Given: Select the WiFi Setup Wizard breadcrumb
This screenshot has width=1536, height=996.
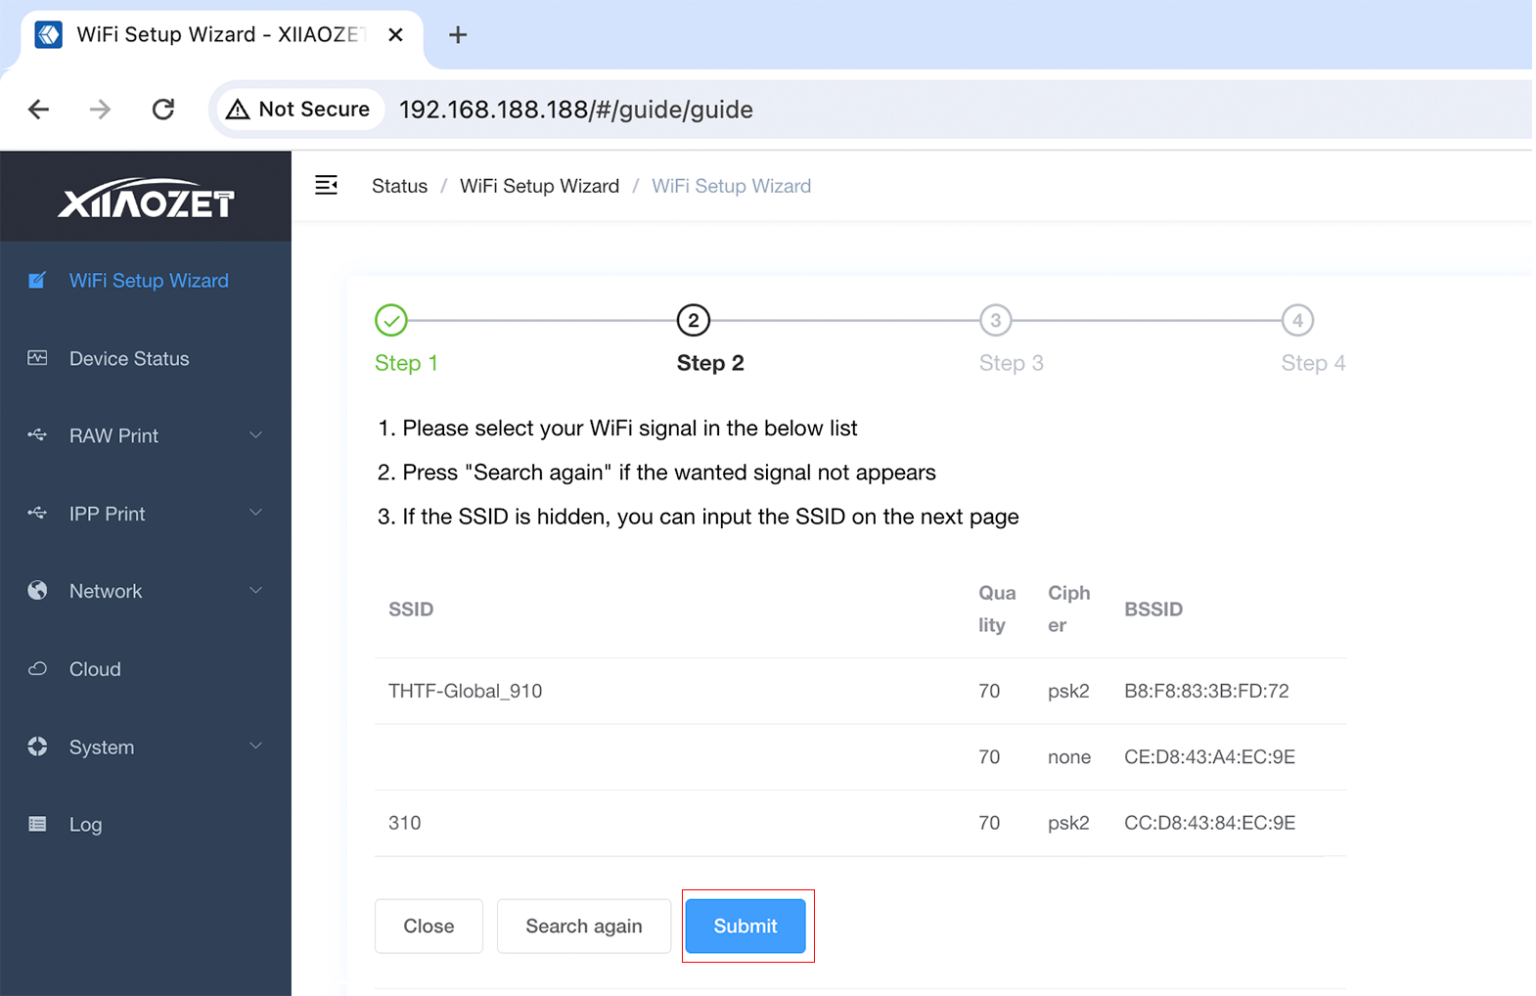Looking at the screenshot, I should coord(539,185).
